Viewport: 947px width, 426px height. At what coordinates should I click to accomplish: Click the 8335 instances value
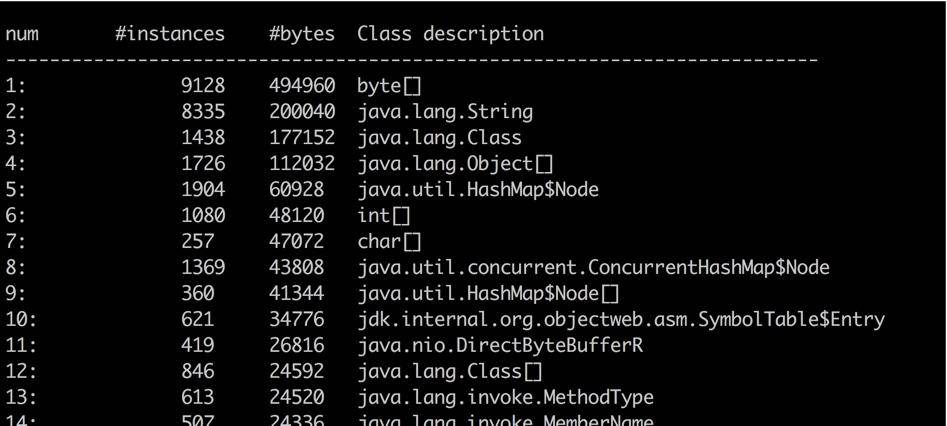(x=203, y=111)
